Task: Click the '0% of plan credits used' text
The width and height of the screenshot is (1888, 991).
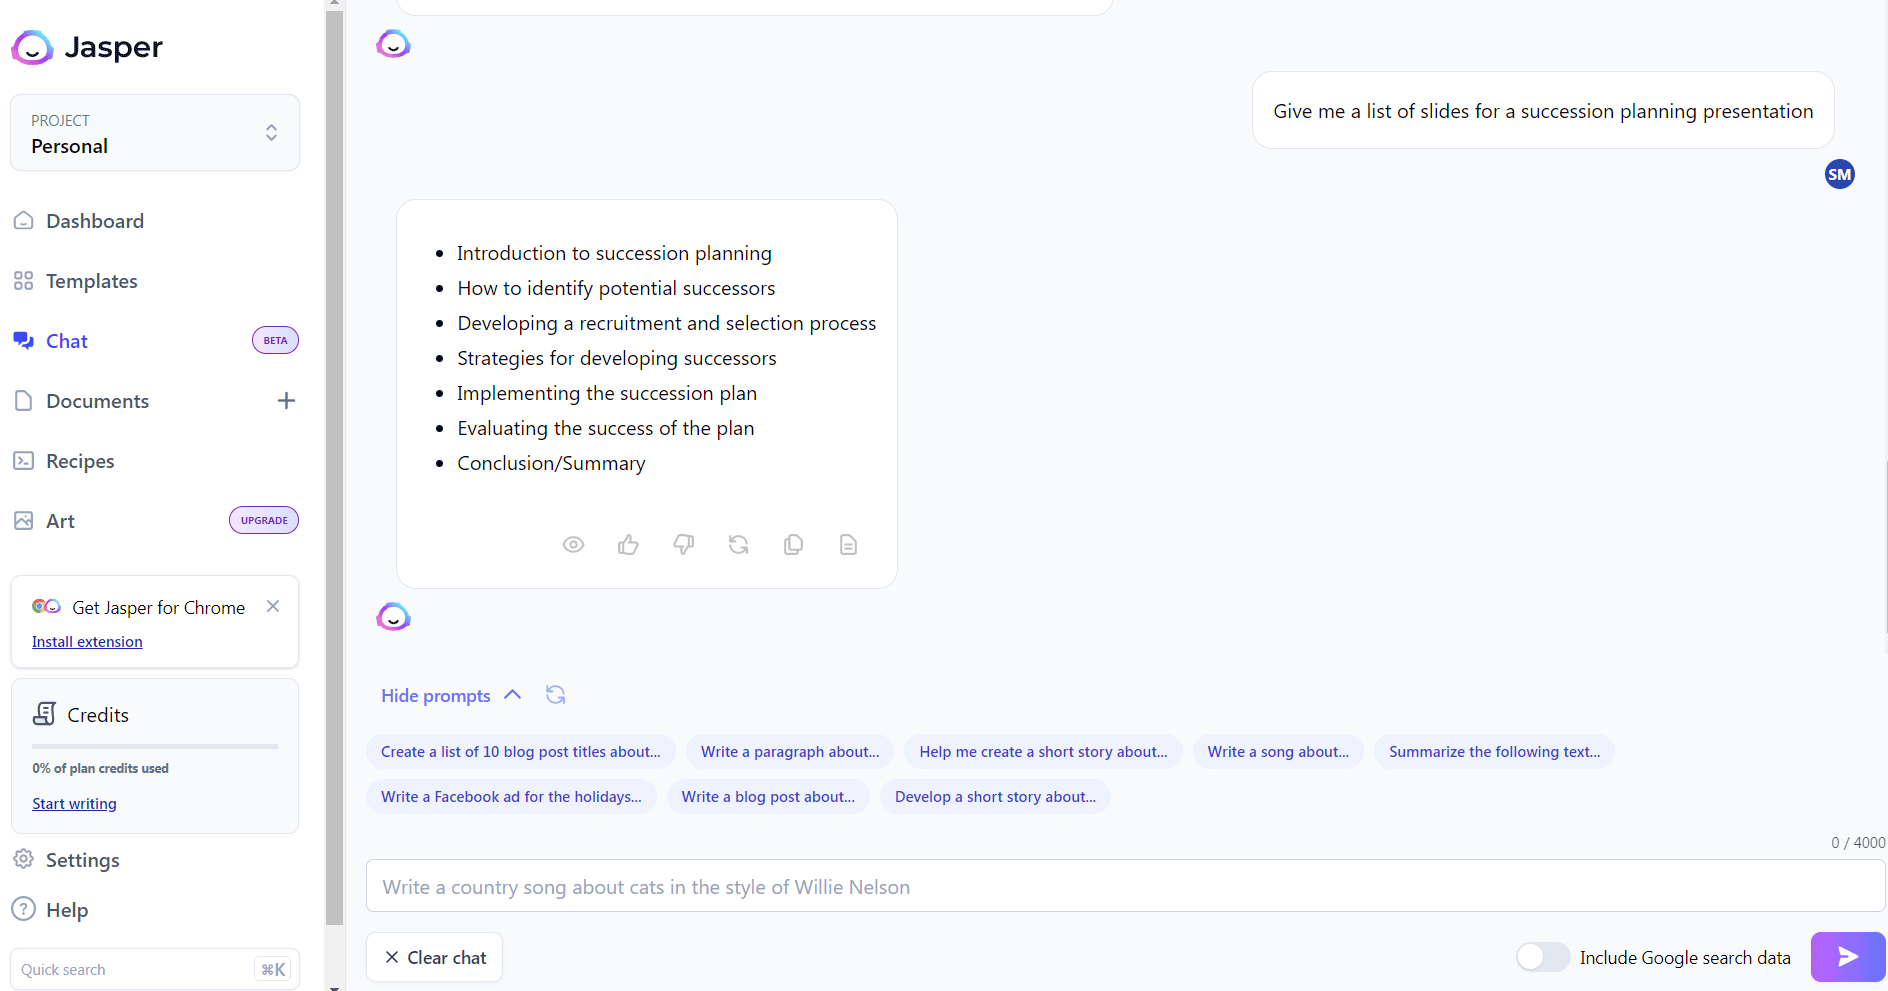Action: pyautogui.click(x=100, y=769)
